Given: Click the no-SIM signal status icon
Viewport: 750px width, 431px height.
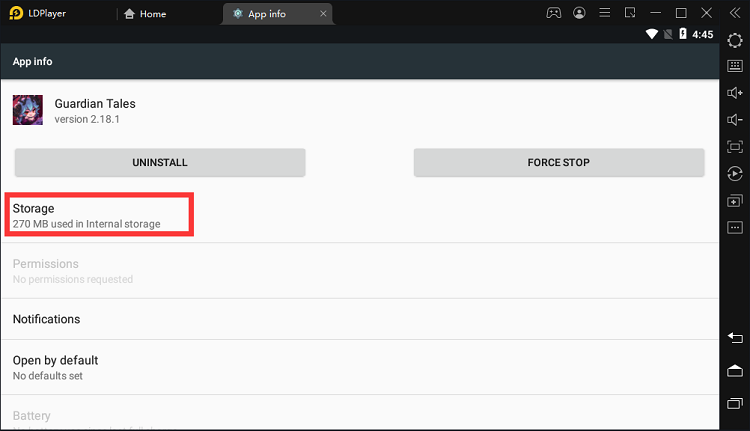Looking at the screenshot, I should (668, 34).
